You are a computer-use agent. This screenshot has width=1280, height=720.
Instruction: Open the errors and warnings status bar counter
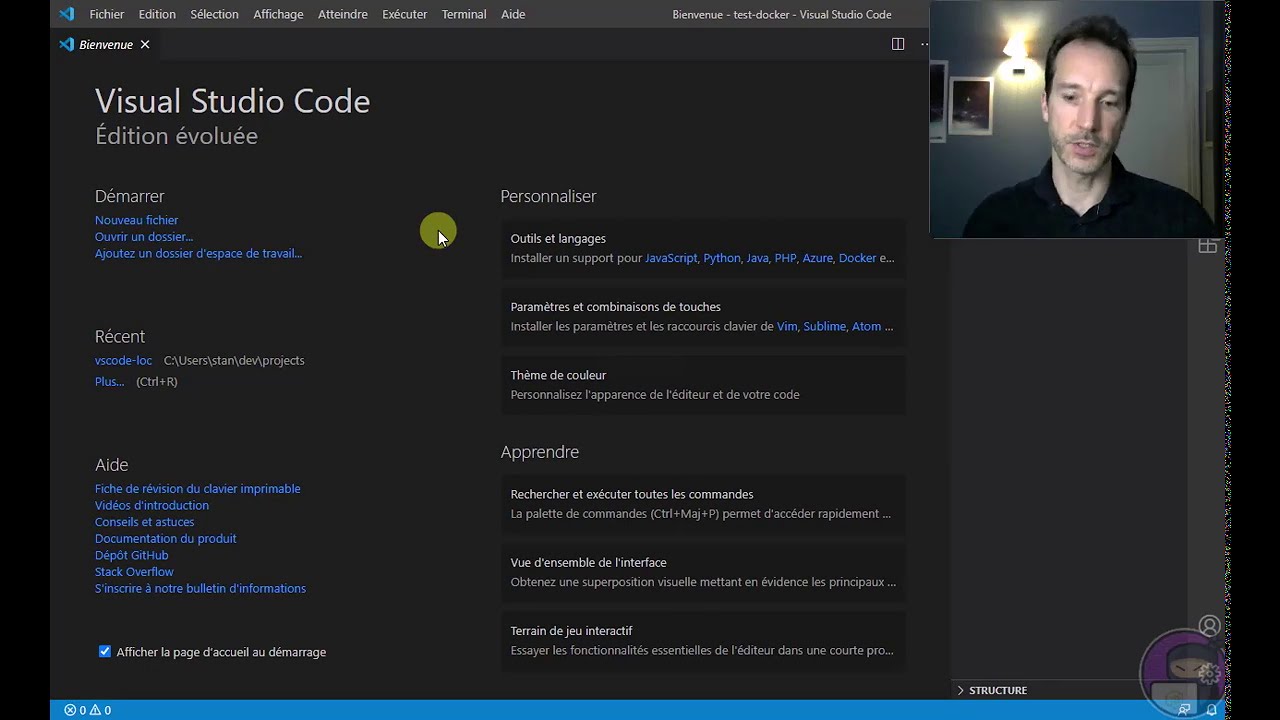[88, 710]
